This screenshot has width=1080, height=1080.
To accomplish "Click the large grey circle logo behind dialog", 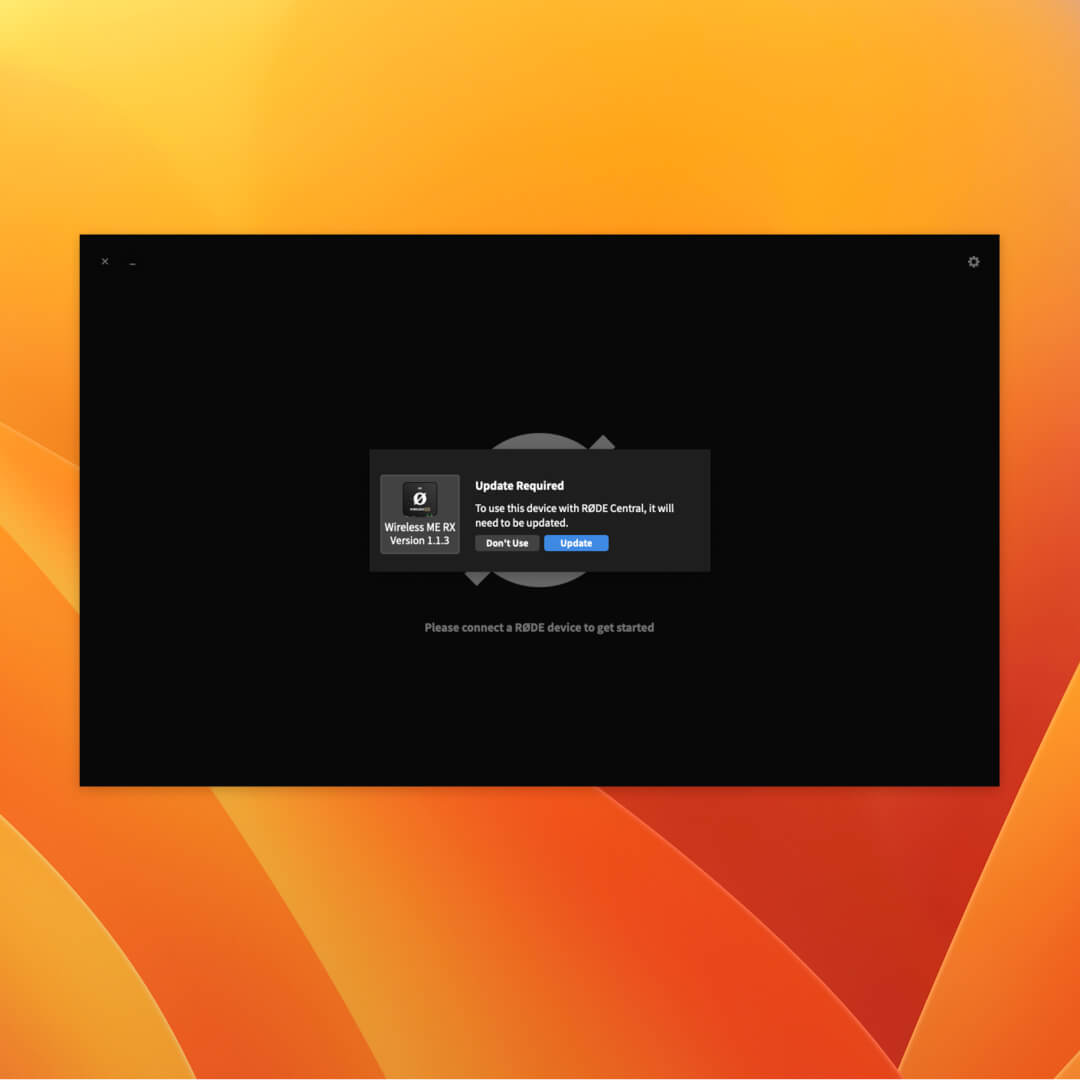I will 540,441.
